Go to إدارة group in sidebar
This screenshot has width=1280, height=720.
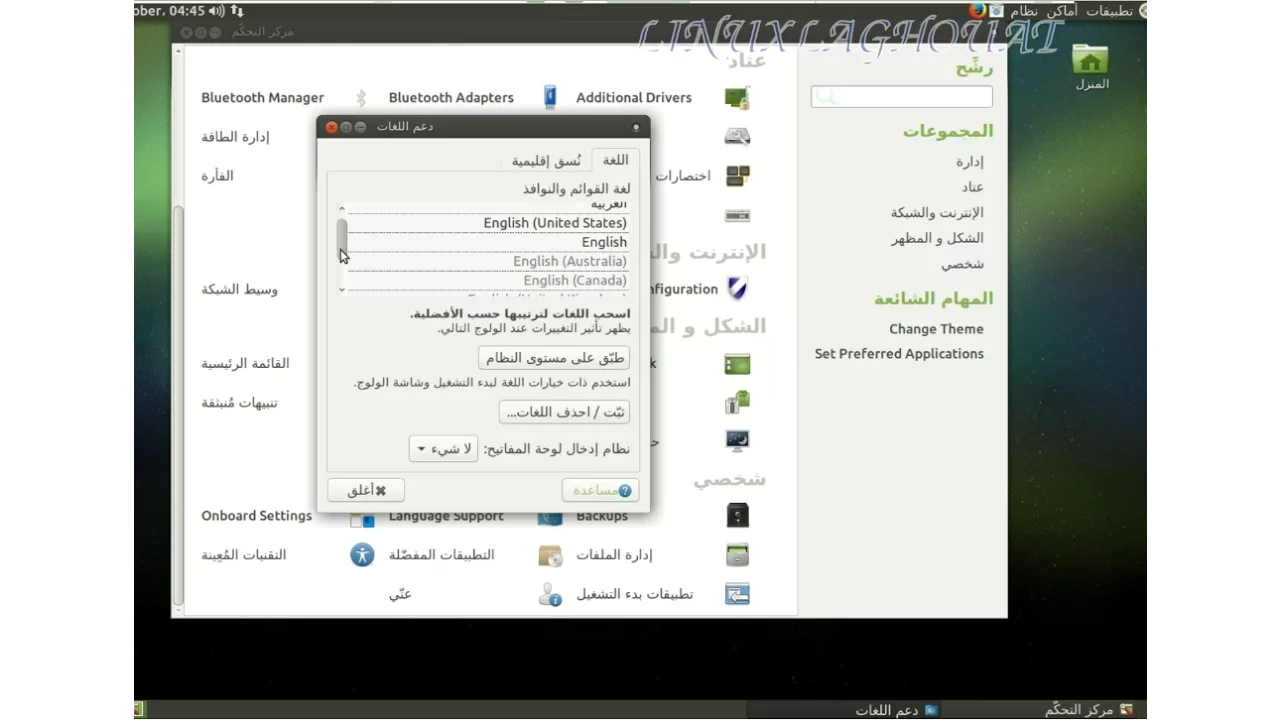tap(969, 161)
